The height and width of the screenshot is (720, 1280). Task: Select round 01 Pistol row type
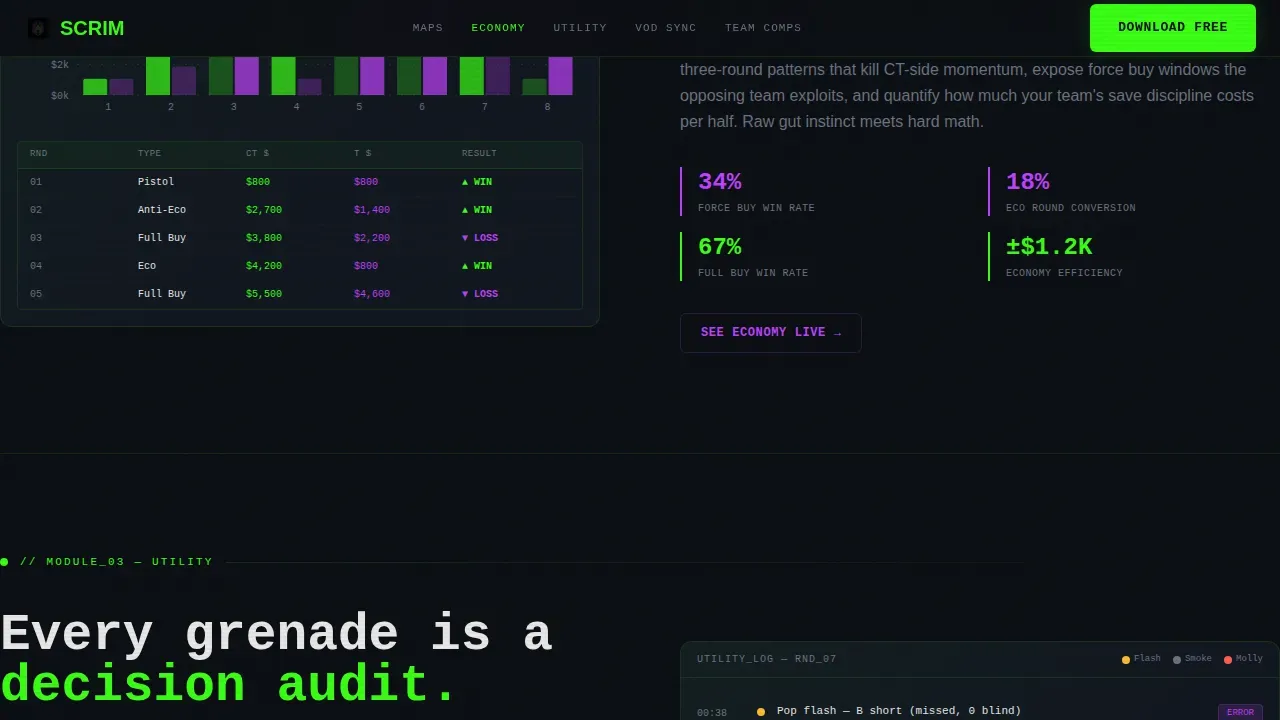156,182
